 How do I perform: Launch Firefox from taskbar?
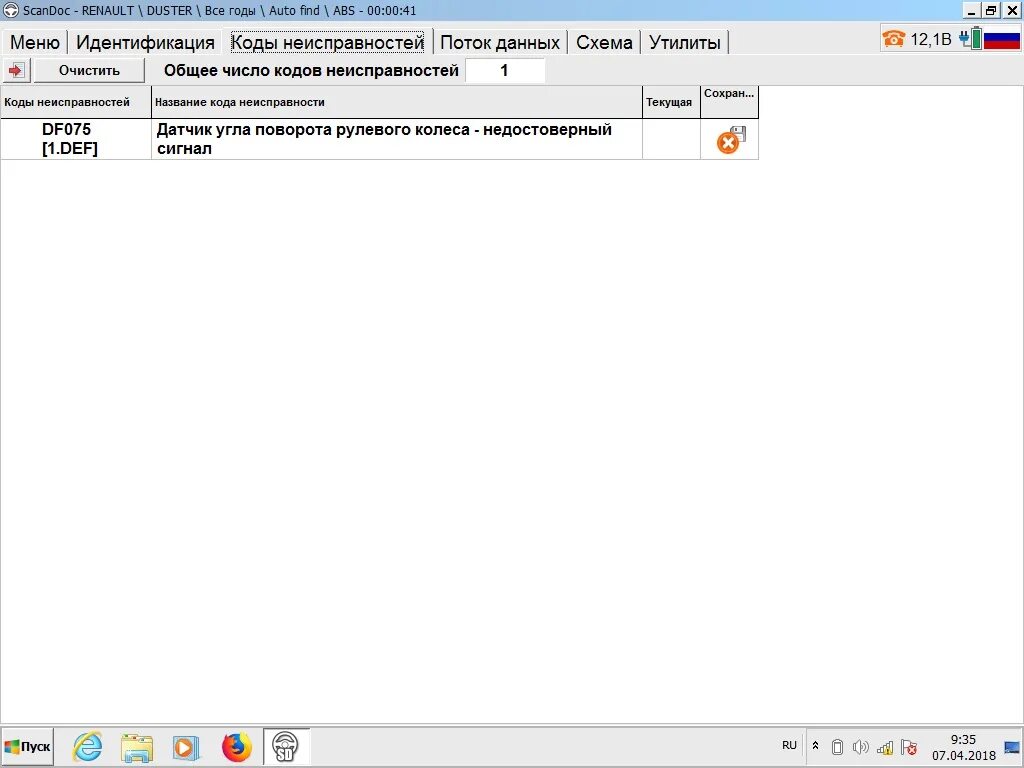pyautogui.click(x=236, y=747)
